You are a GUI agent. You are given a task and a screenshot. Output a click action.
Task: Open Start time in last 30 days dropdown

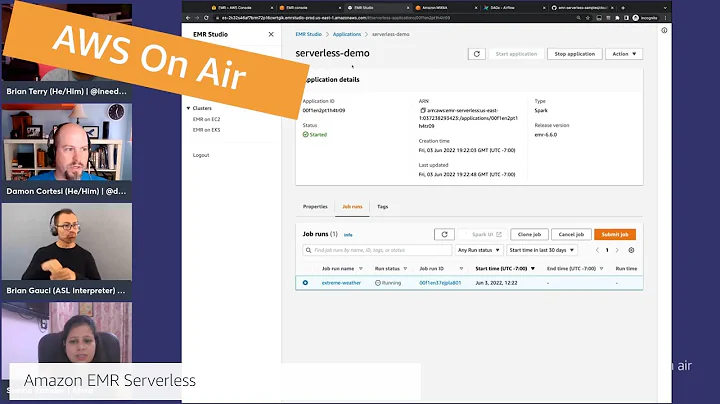pos(542,250)
